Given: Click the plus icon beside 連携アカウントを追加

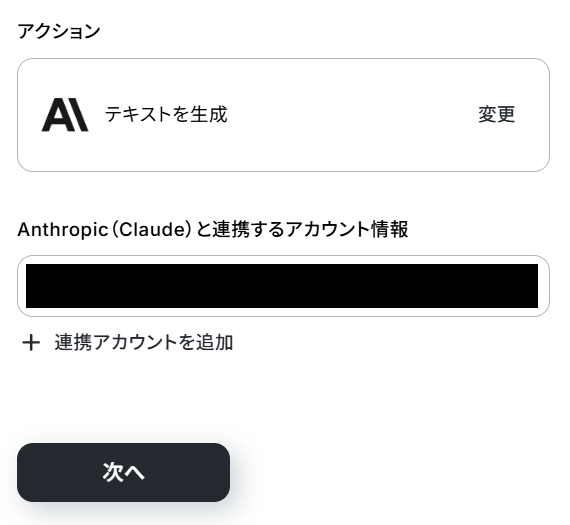Looking at the screenshot, I should pyautogui.click(x=31, y=343).
